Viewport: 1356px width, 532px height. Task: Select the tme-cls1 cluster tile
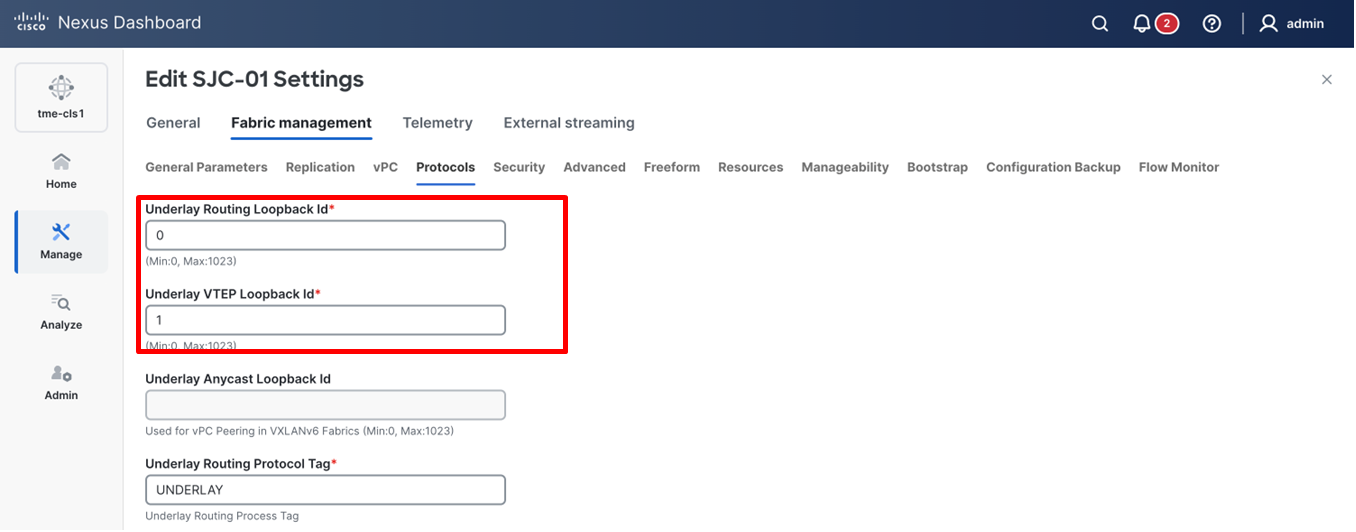pos(61,97)
